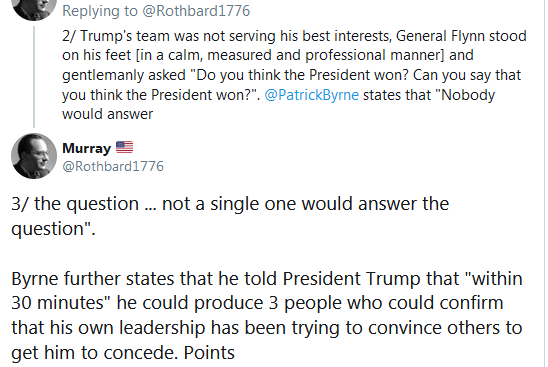Click the partially visible avatar at top
This screenshot has height=367, width=548.
click(x=34, y=10)
